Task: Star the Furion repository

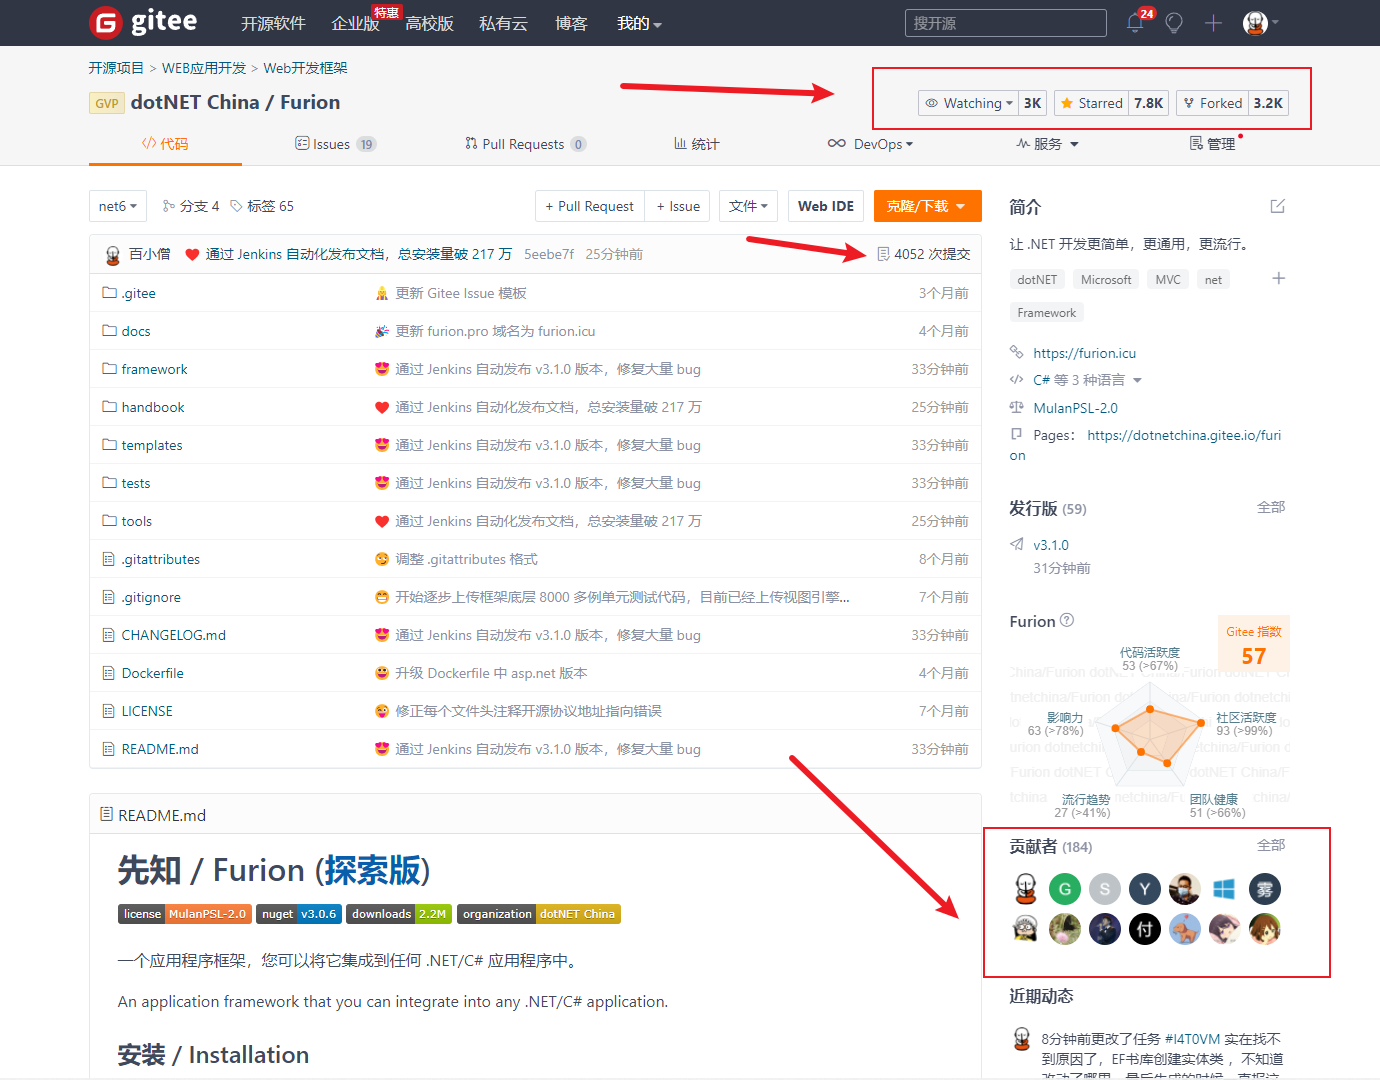Action: (x=1091, y=102)
